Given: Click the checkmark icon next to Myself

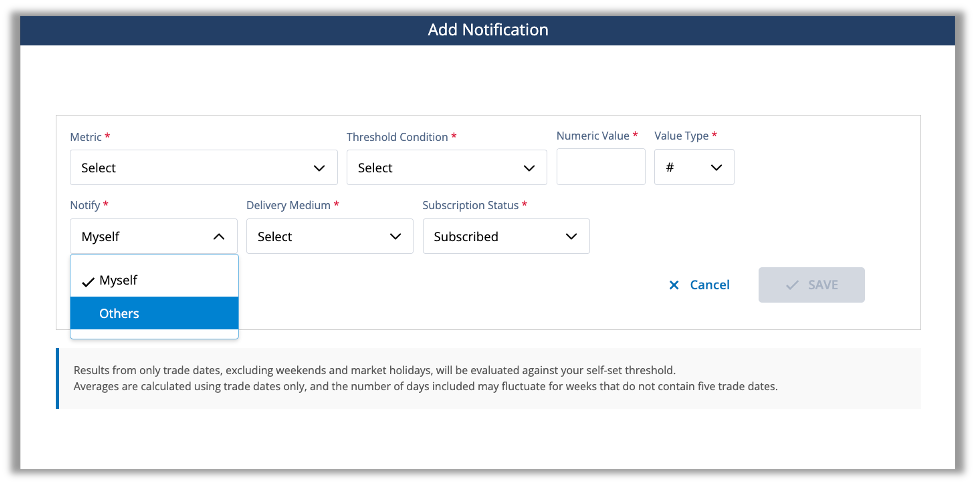Looking at the screenshot, I should click(x=88, y=281).
